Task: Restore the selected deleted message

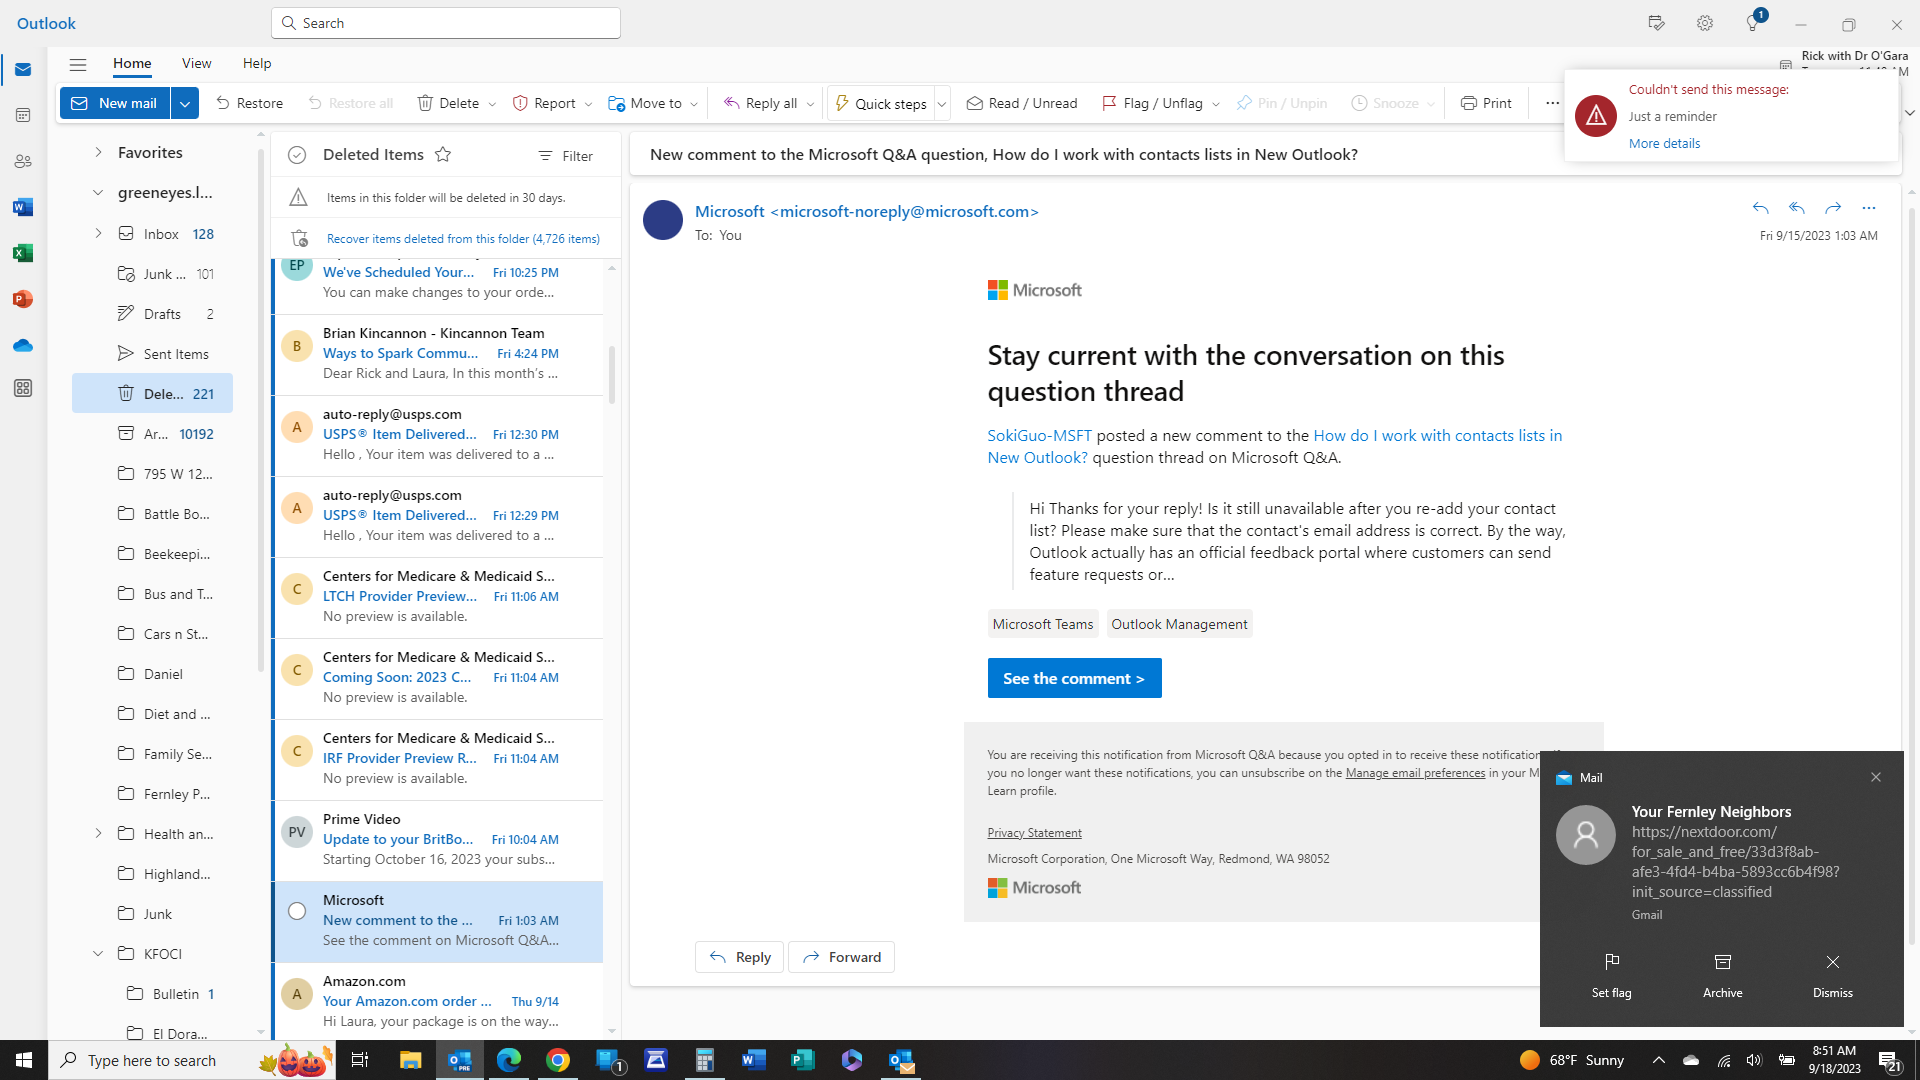Action: [250, 103]
